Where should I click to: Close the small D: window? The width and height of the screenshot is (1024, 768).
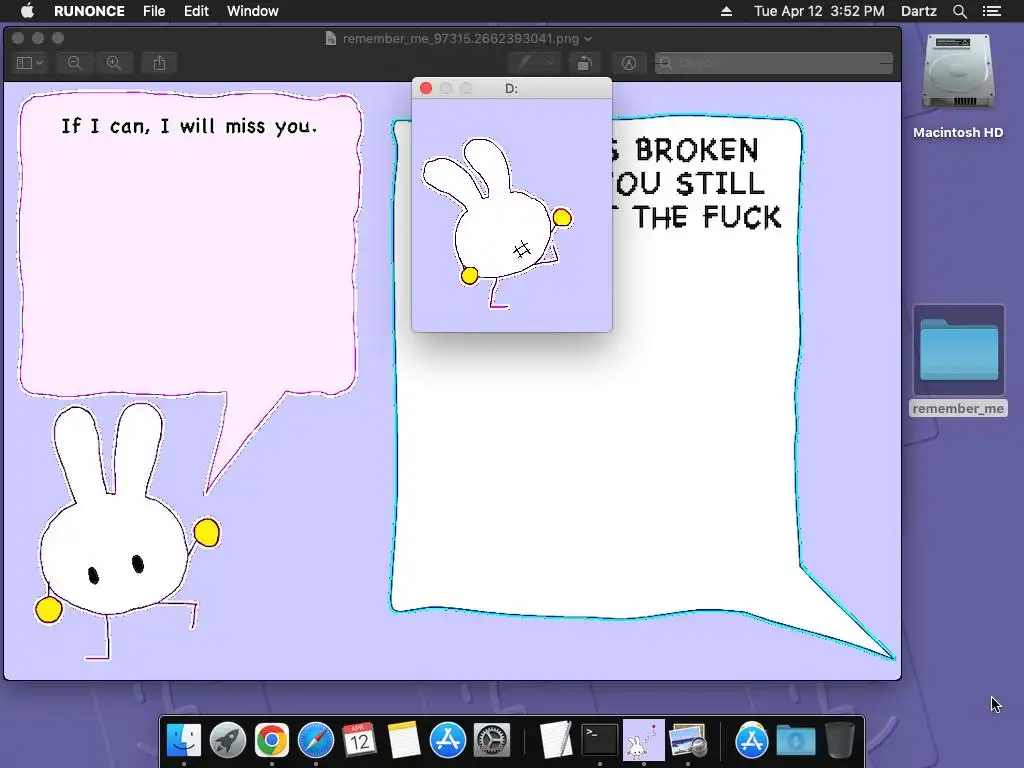(x=426, y=88)
